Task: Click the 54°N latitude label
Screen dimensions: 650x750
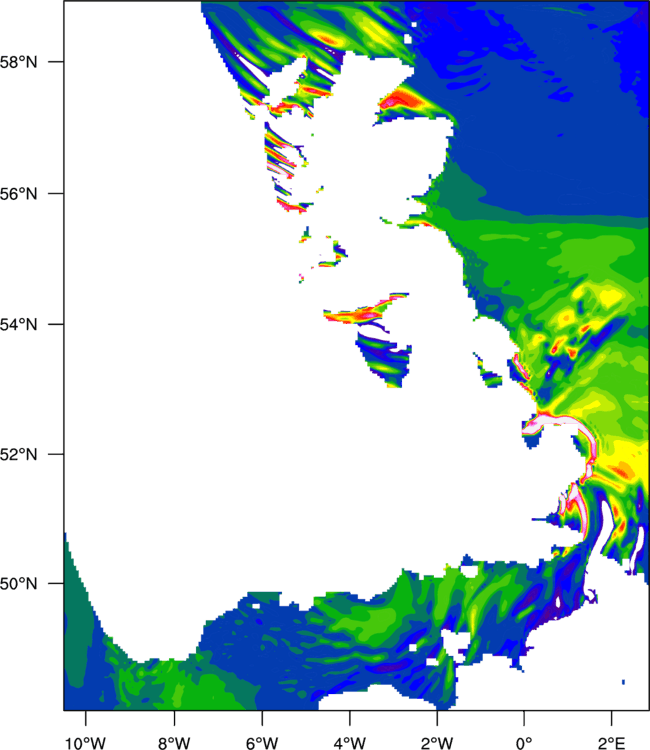Action: click(18, 325)
